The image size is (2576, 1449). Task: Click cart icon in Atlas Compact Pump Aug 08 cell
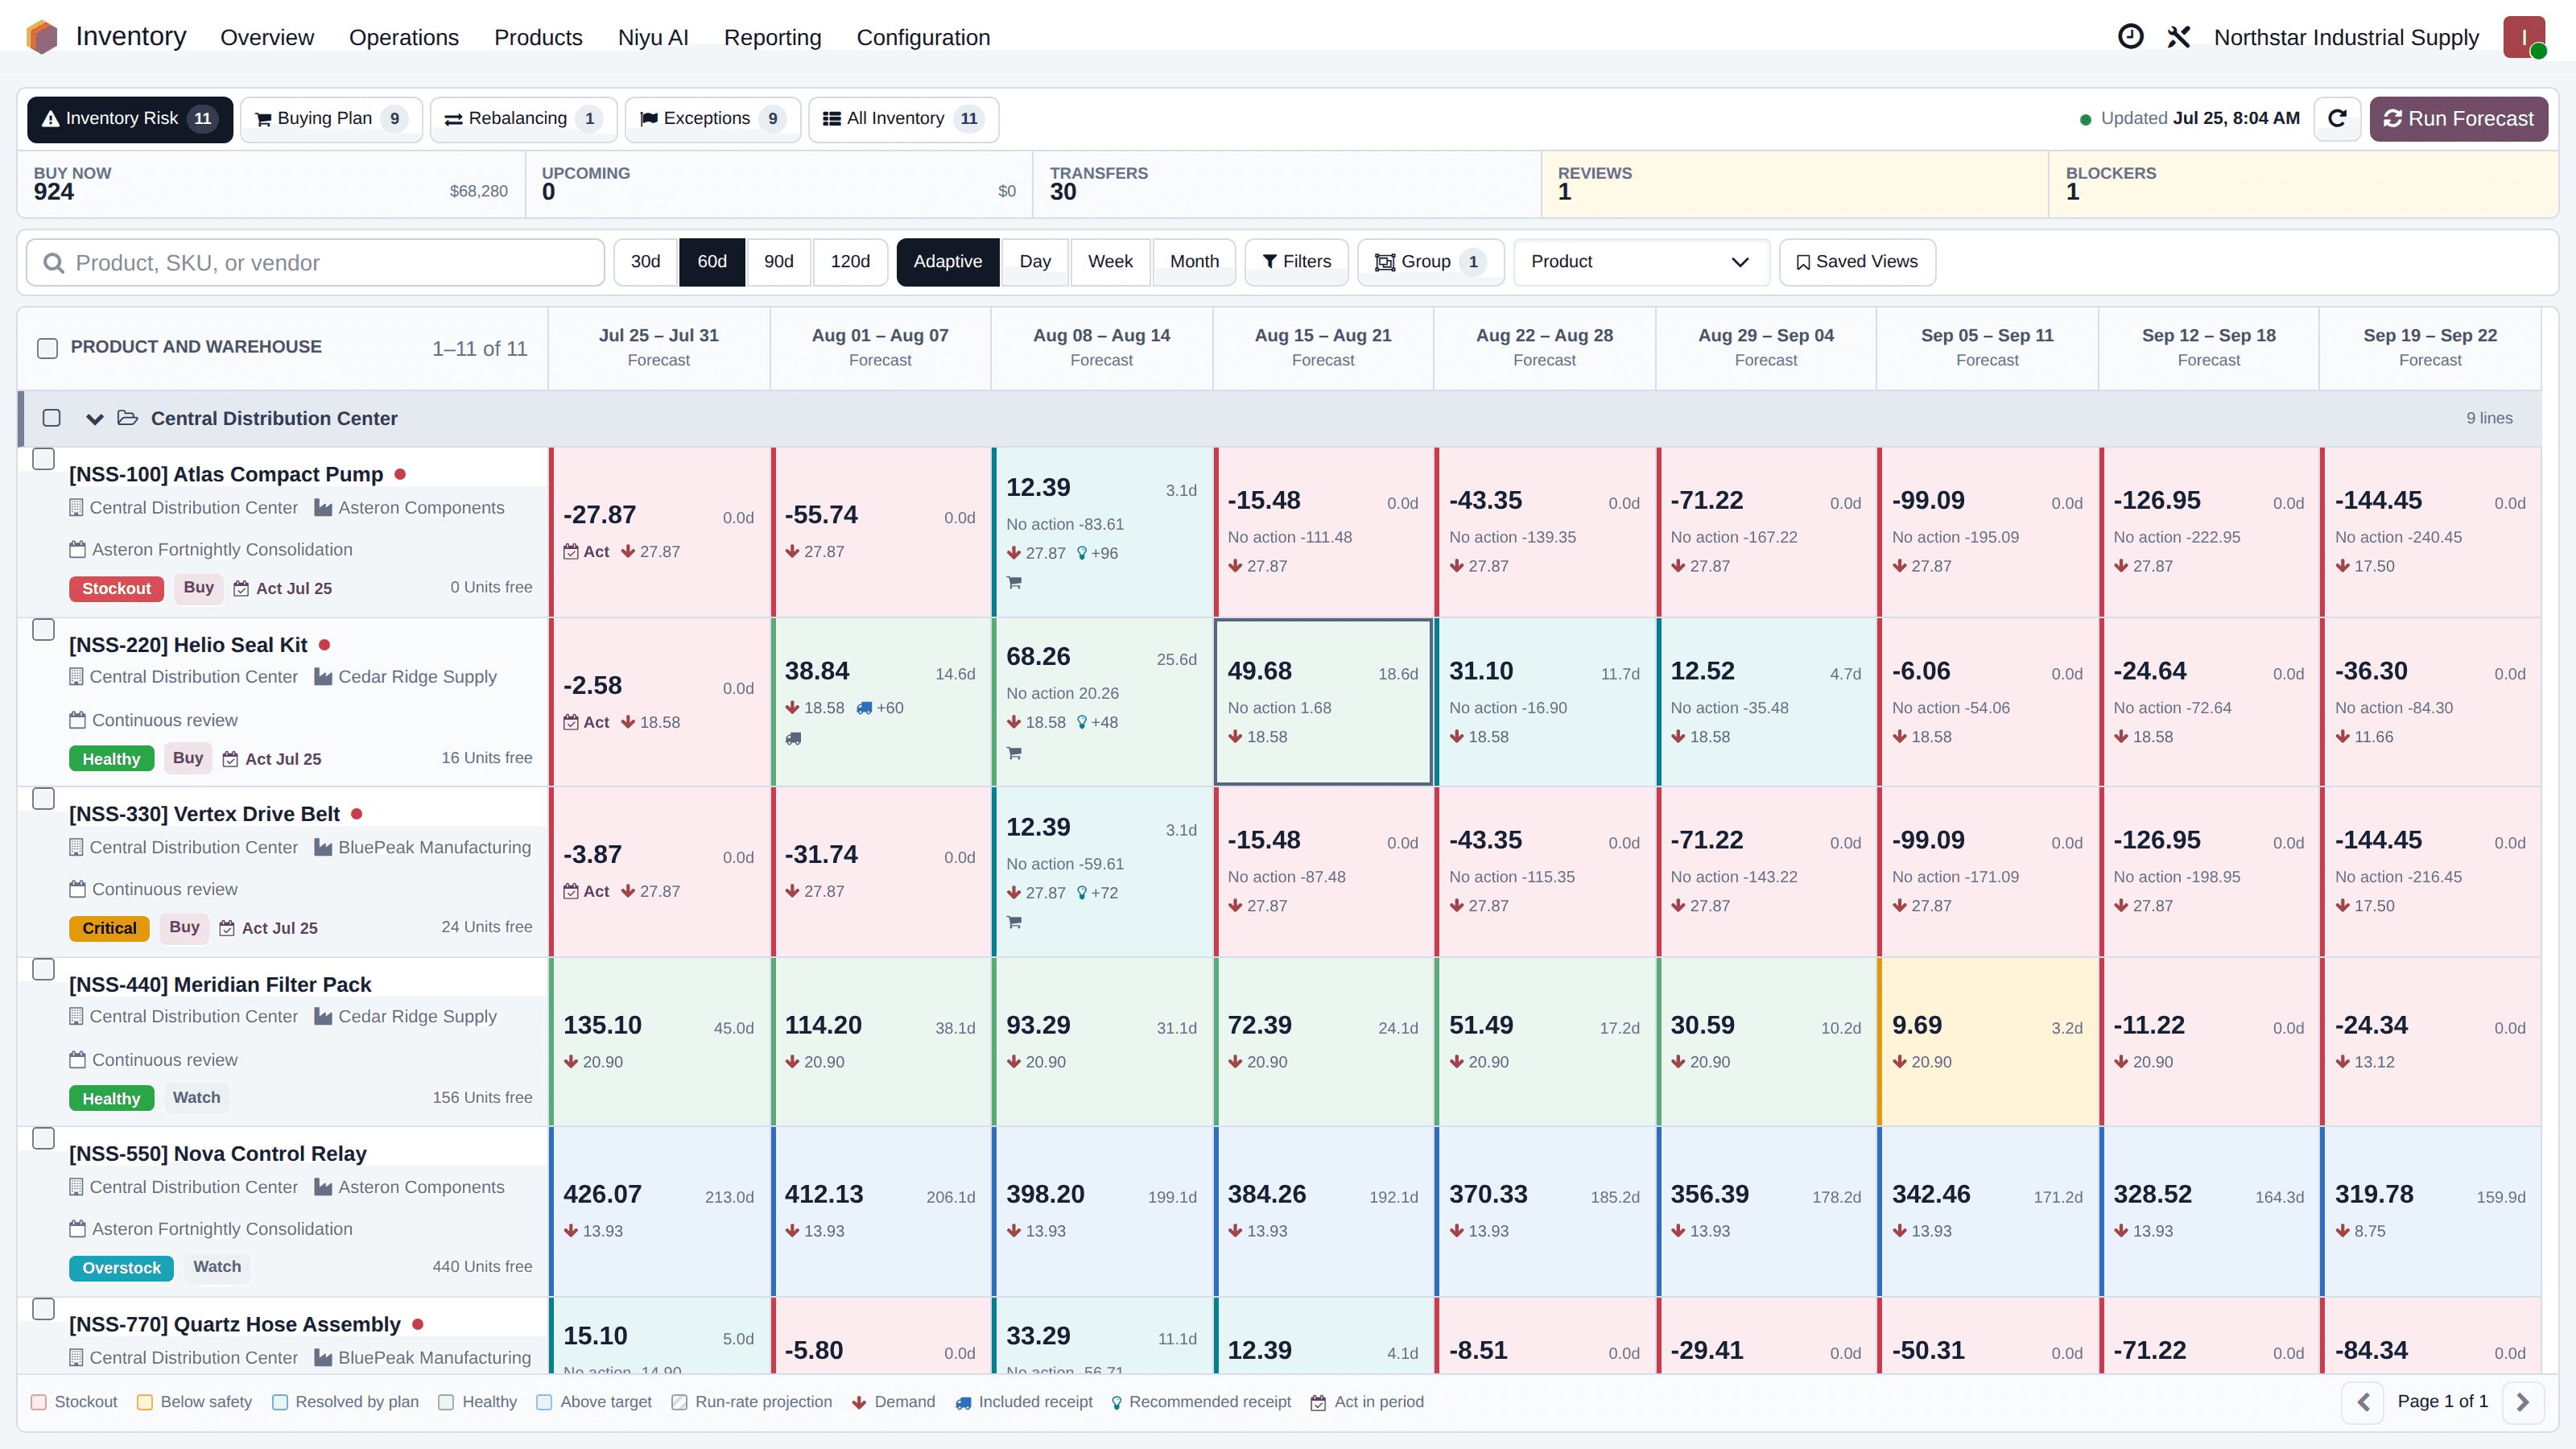click(x=1014, y=582)
